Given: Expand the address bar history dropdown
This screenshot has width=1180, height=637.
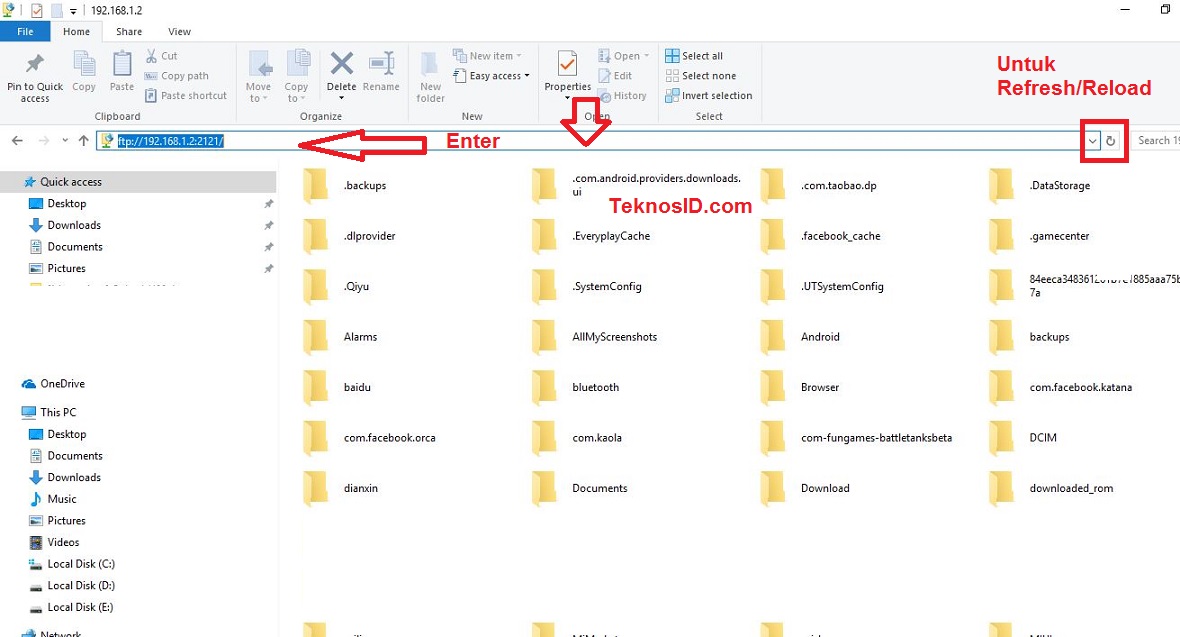Looking at the screenshot, I should [x=1093, y=141].
